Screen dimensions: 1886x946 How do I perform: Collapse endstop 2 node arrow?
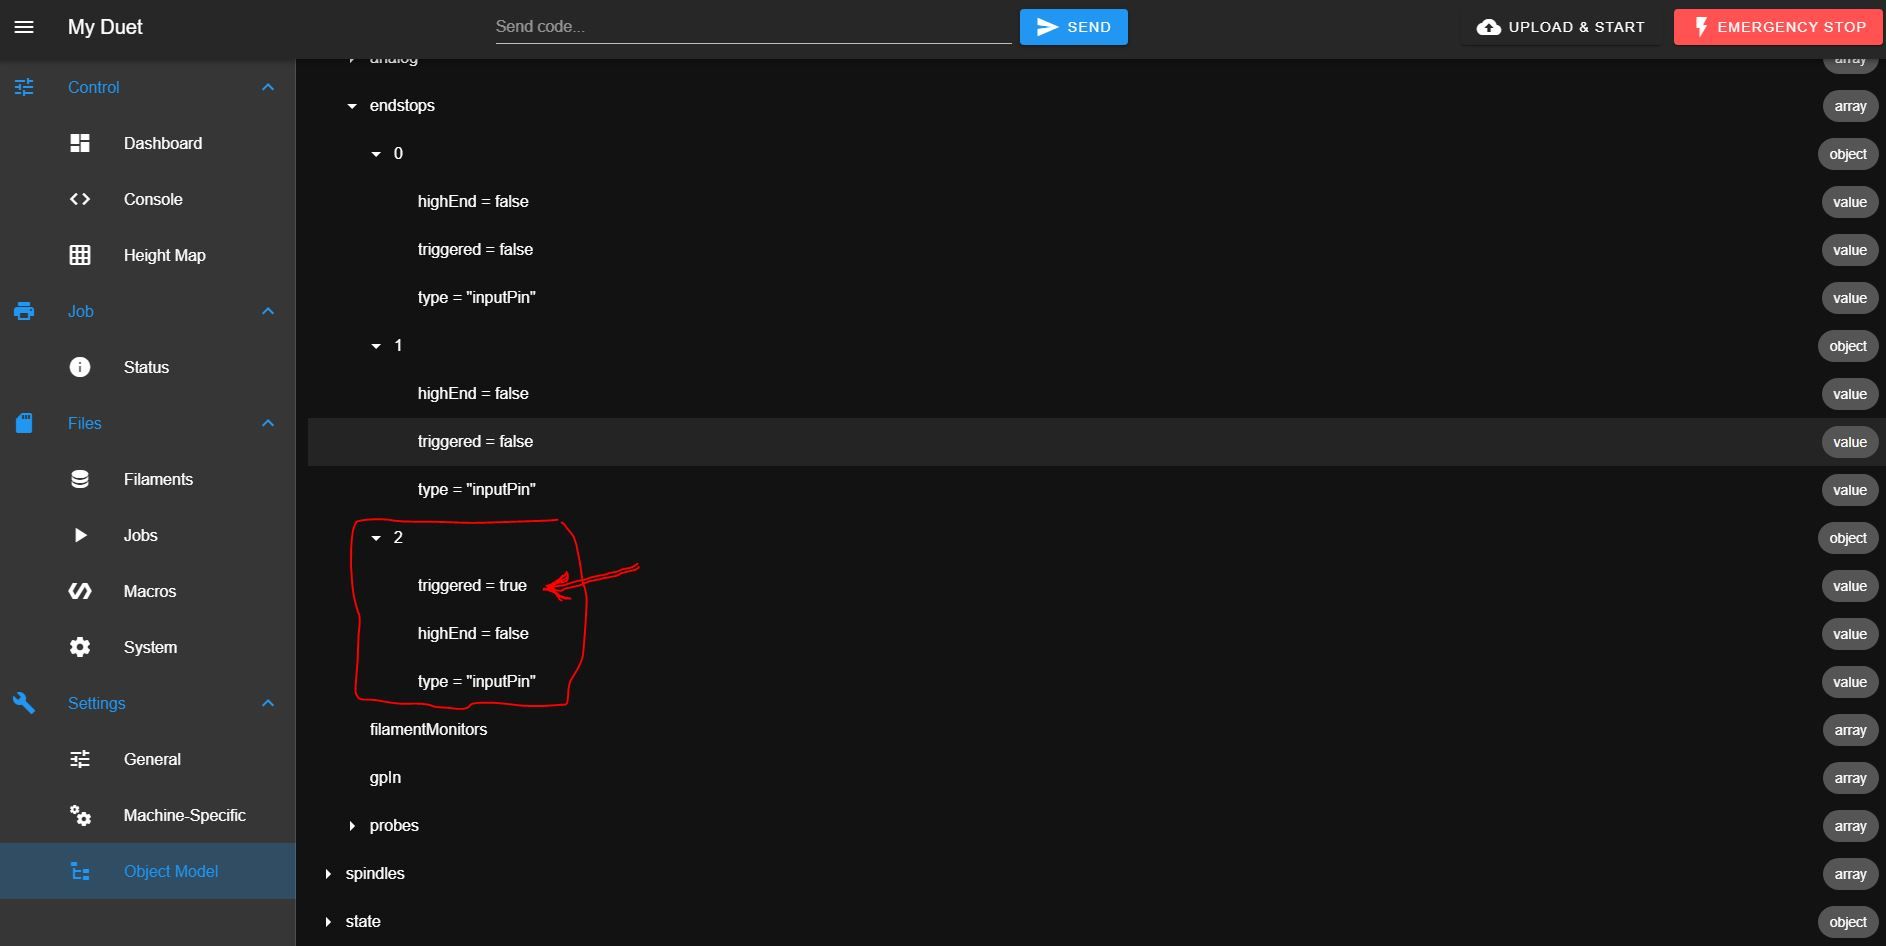(x=376, y=538)
